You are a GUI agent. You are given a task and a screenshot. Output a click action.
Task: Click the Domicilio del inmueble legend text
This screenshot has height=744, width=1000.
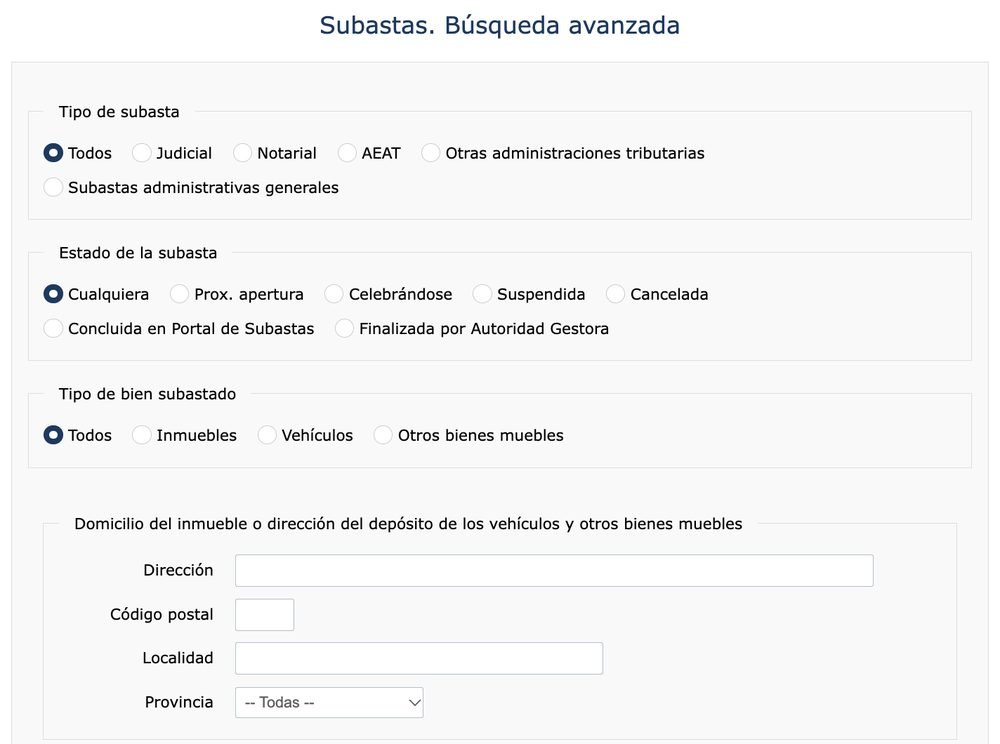pyautogui.click(x=408, y=523)
